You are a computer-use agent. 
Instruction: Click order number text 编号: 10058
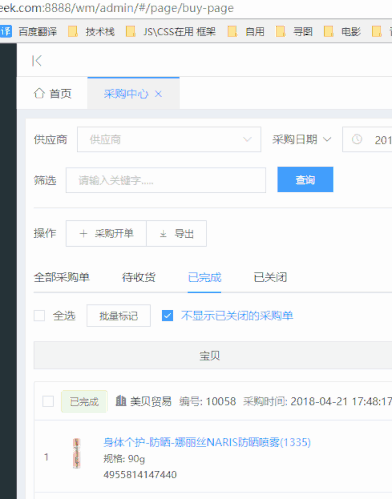[208, 401]
